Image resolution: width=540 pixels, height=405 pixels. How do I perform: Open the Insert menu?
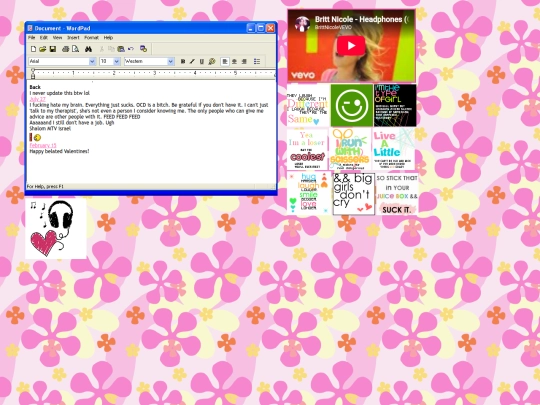73,38
